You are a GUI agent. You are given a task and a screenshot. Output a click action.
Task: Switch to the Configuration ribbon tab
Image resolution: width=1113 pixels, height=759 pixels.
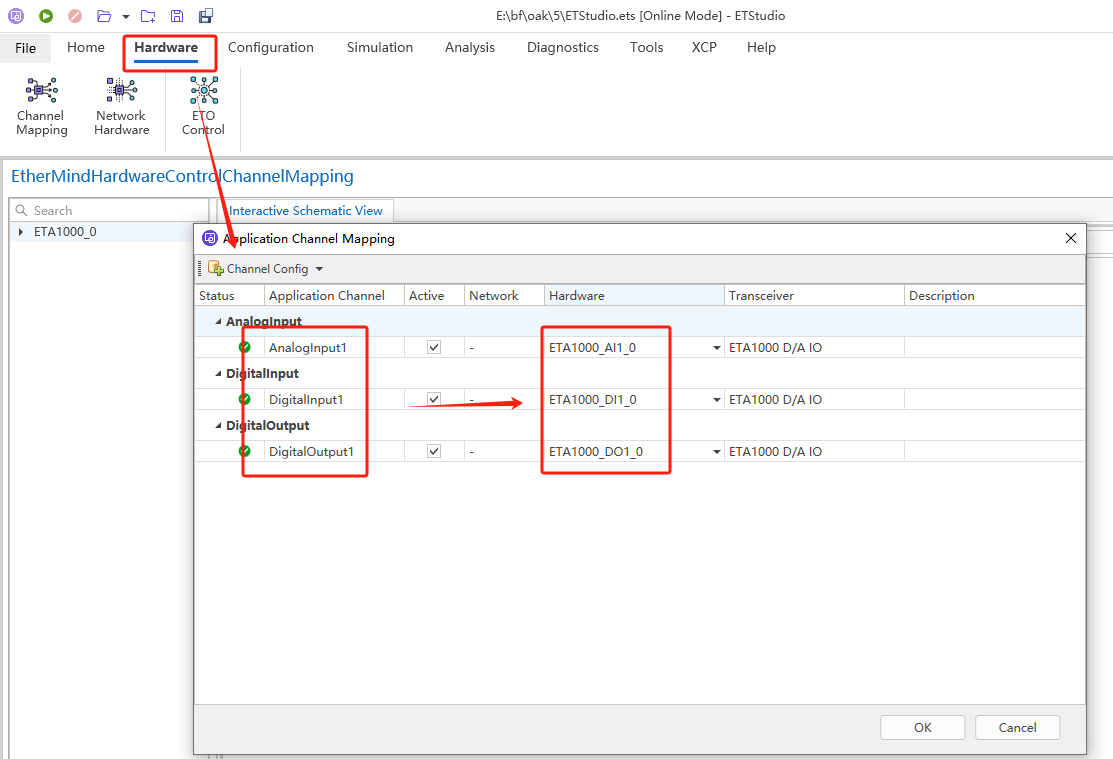pos(270,47)
